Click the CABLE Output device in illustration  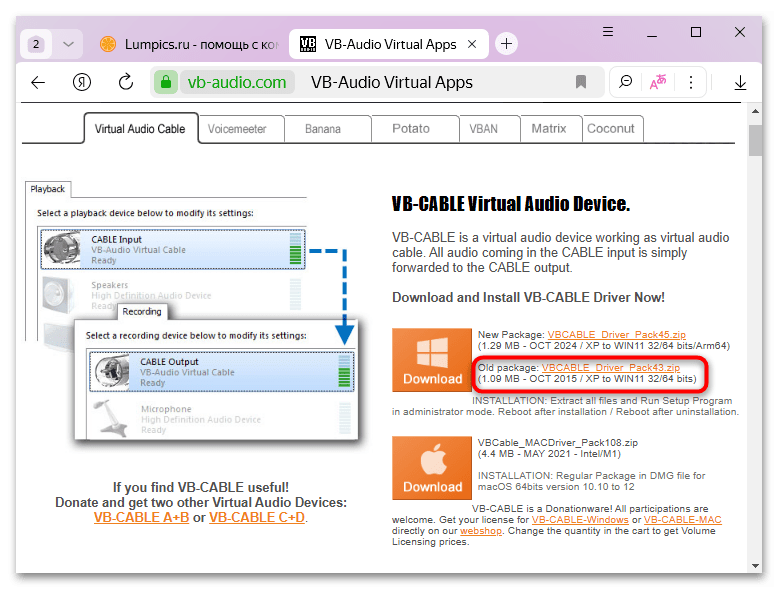click(x=221, y=372)
